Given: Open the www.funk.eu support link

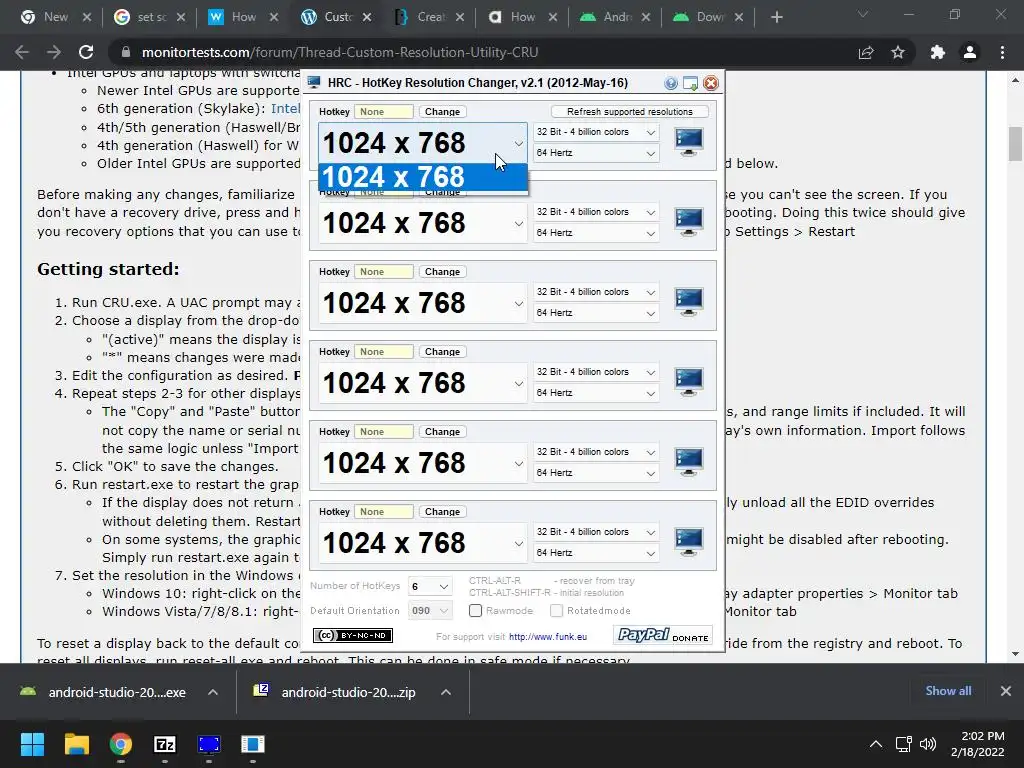Looking at the screenshot, I should point(548,637).
